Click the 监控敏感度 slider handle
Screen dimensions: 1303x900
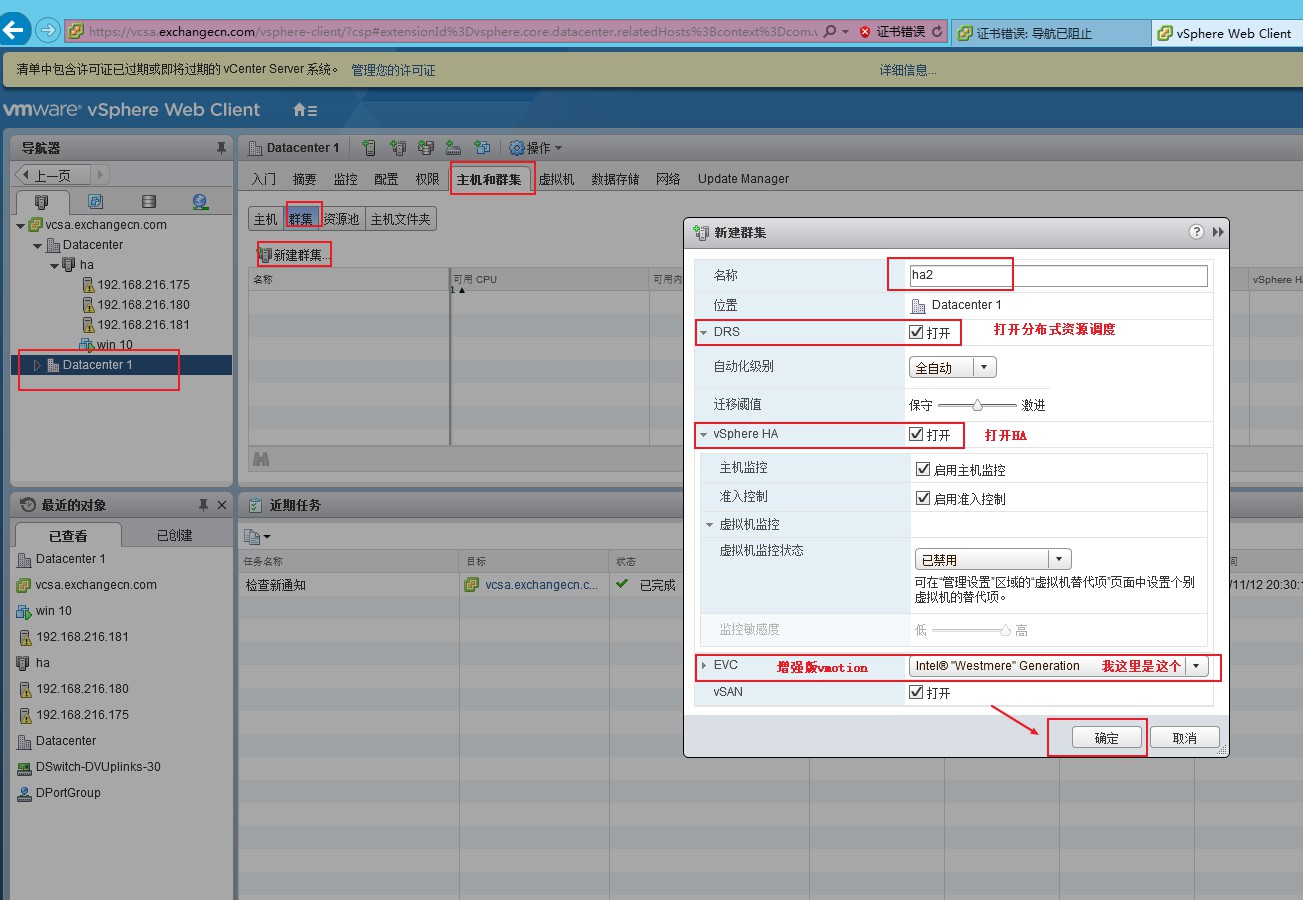pos(1005,630)
